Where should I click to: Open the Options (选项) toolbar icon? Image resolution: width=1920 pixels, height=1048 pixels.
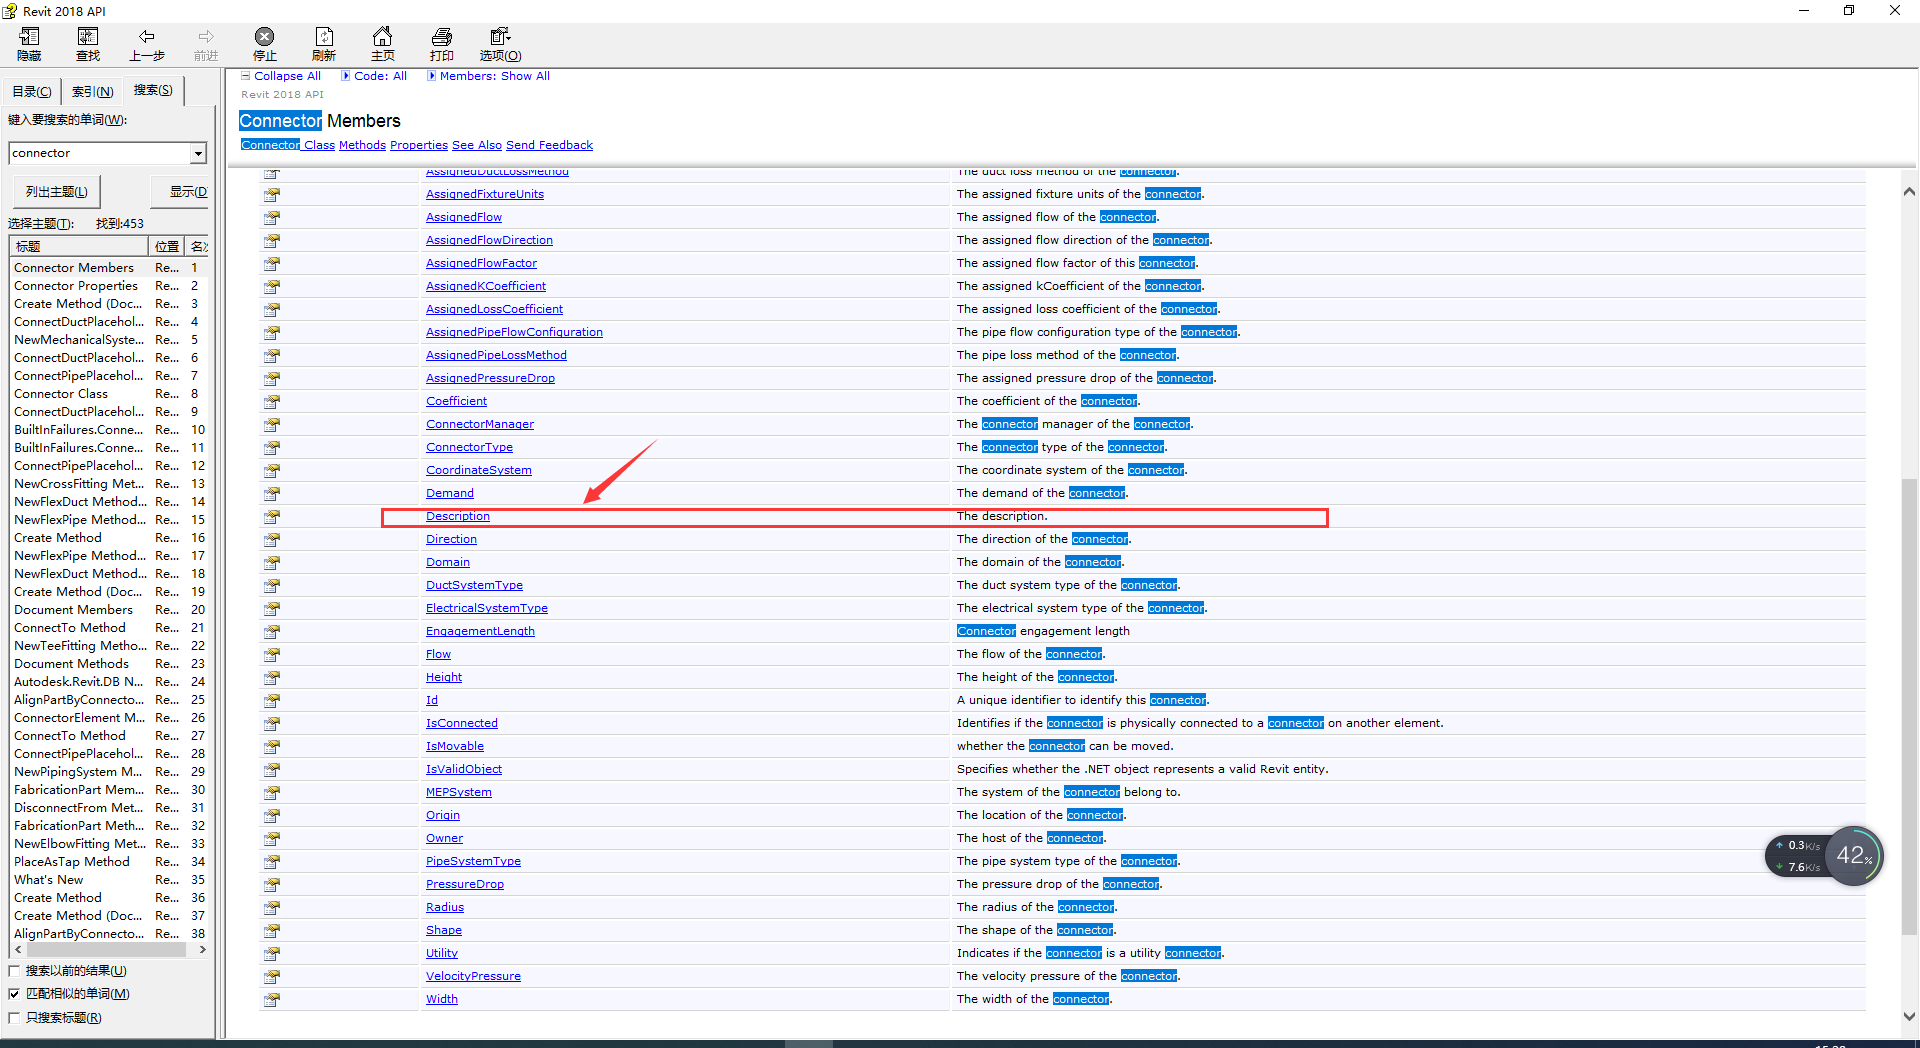(500, 45)
